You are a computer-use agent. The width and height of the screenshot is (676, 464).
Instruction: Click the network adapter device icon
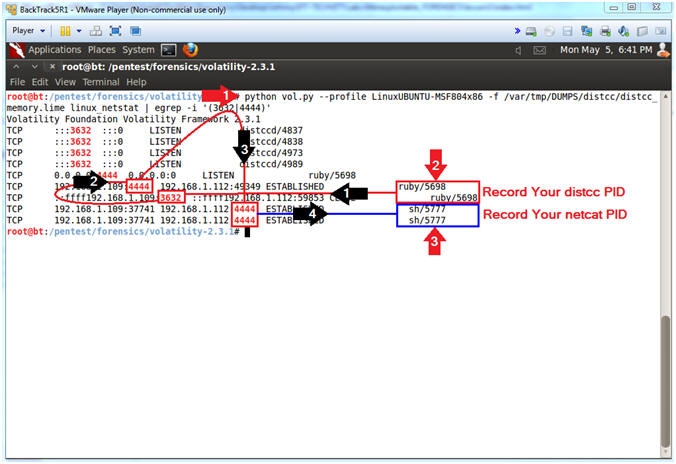(x=586, y=31)
